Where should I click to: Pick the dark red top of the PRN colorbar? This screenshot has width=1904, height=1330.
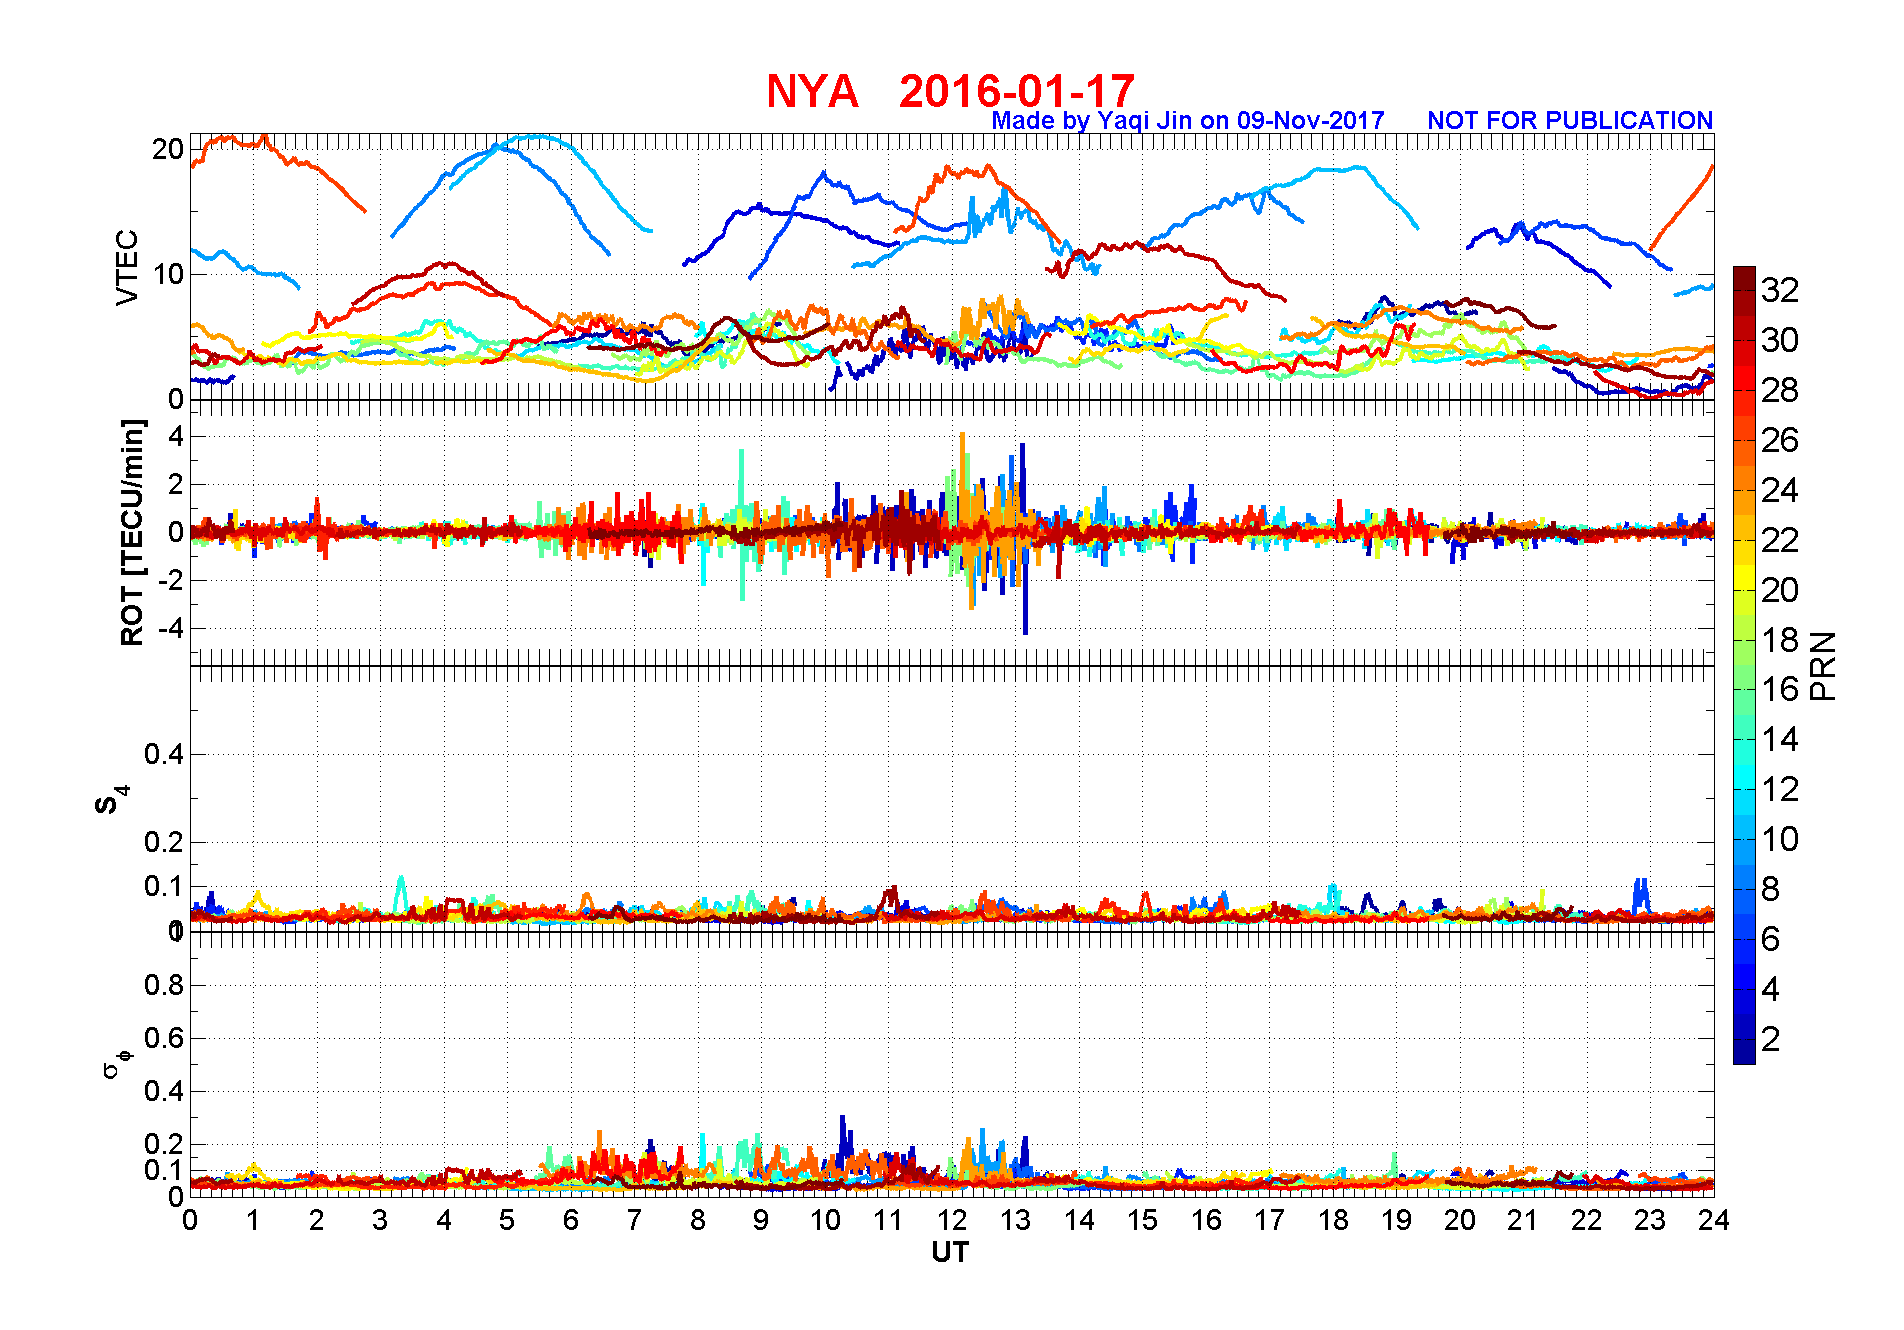1744,279
